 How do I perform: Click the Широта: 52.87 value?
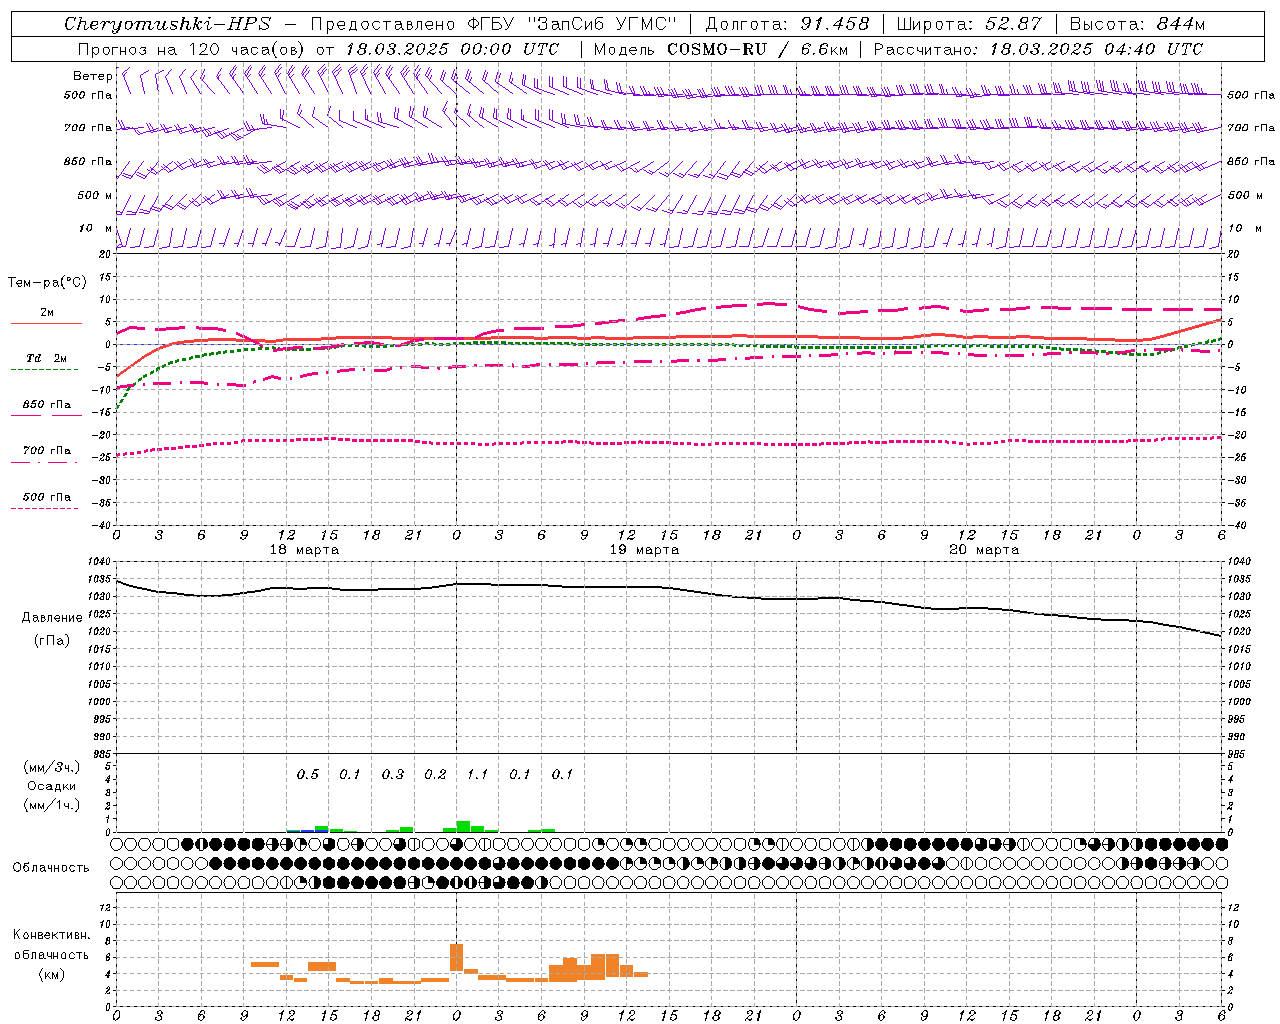[969, 24]
